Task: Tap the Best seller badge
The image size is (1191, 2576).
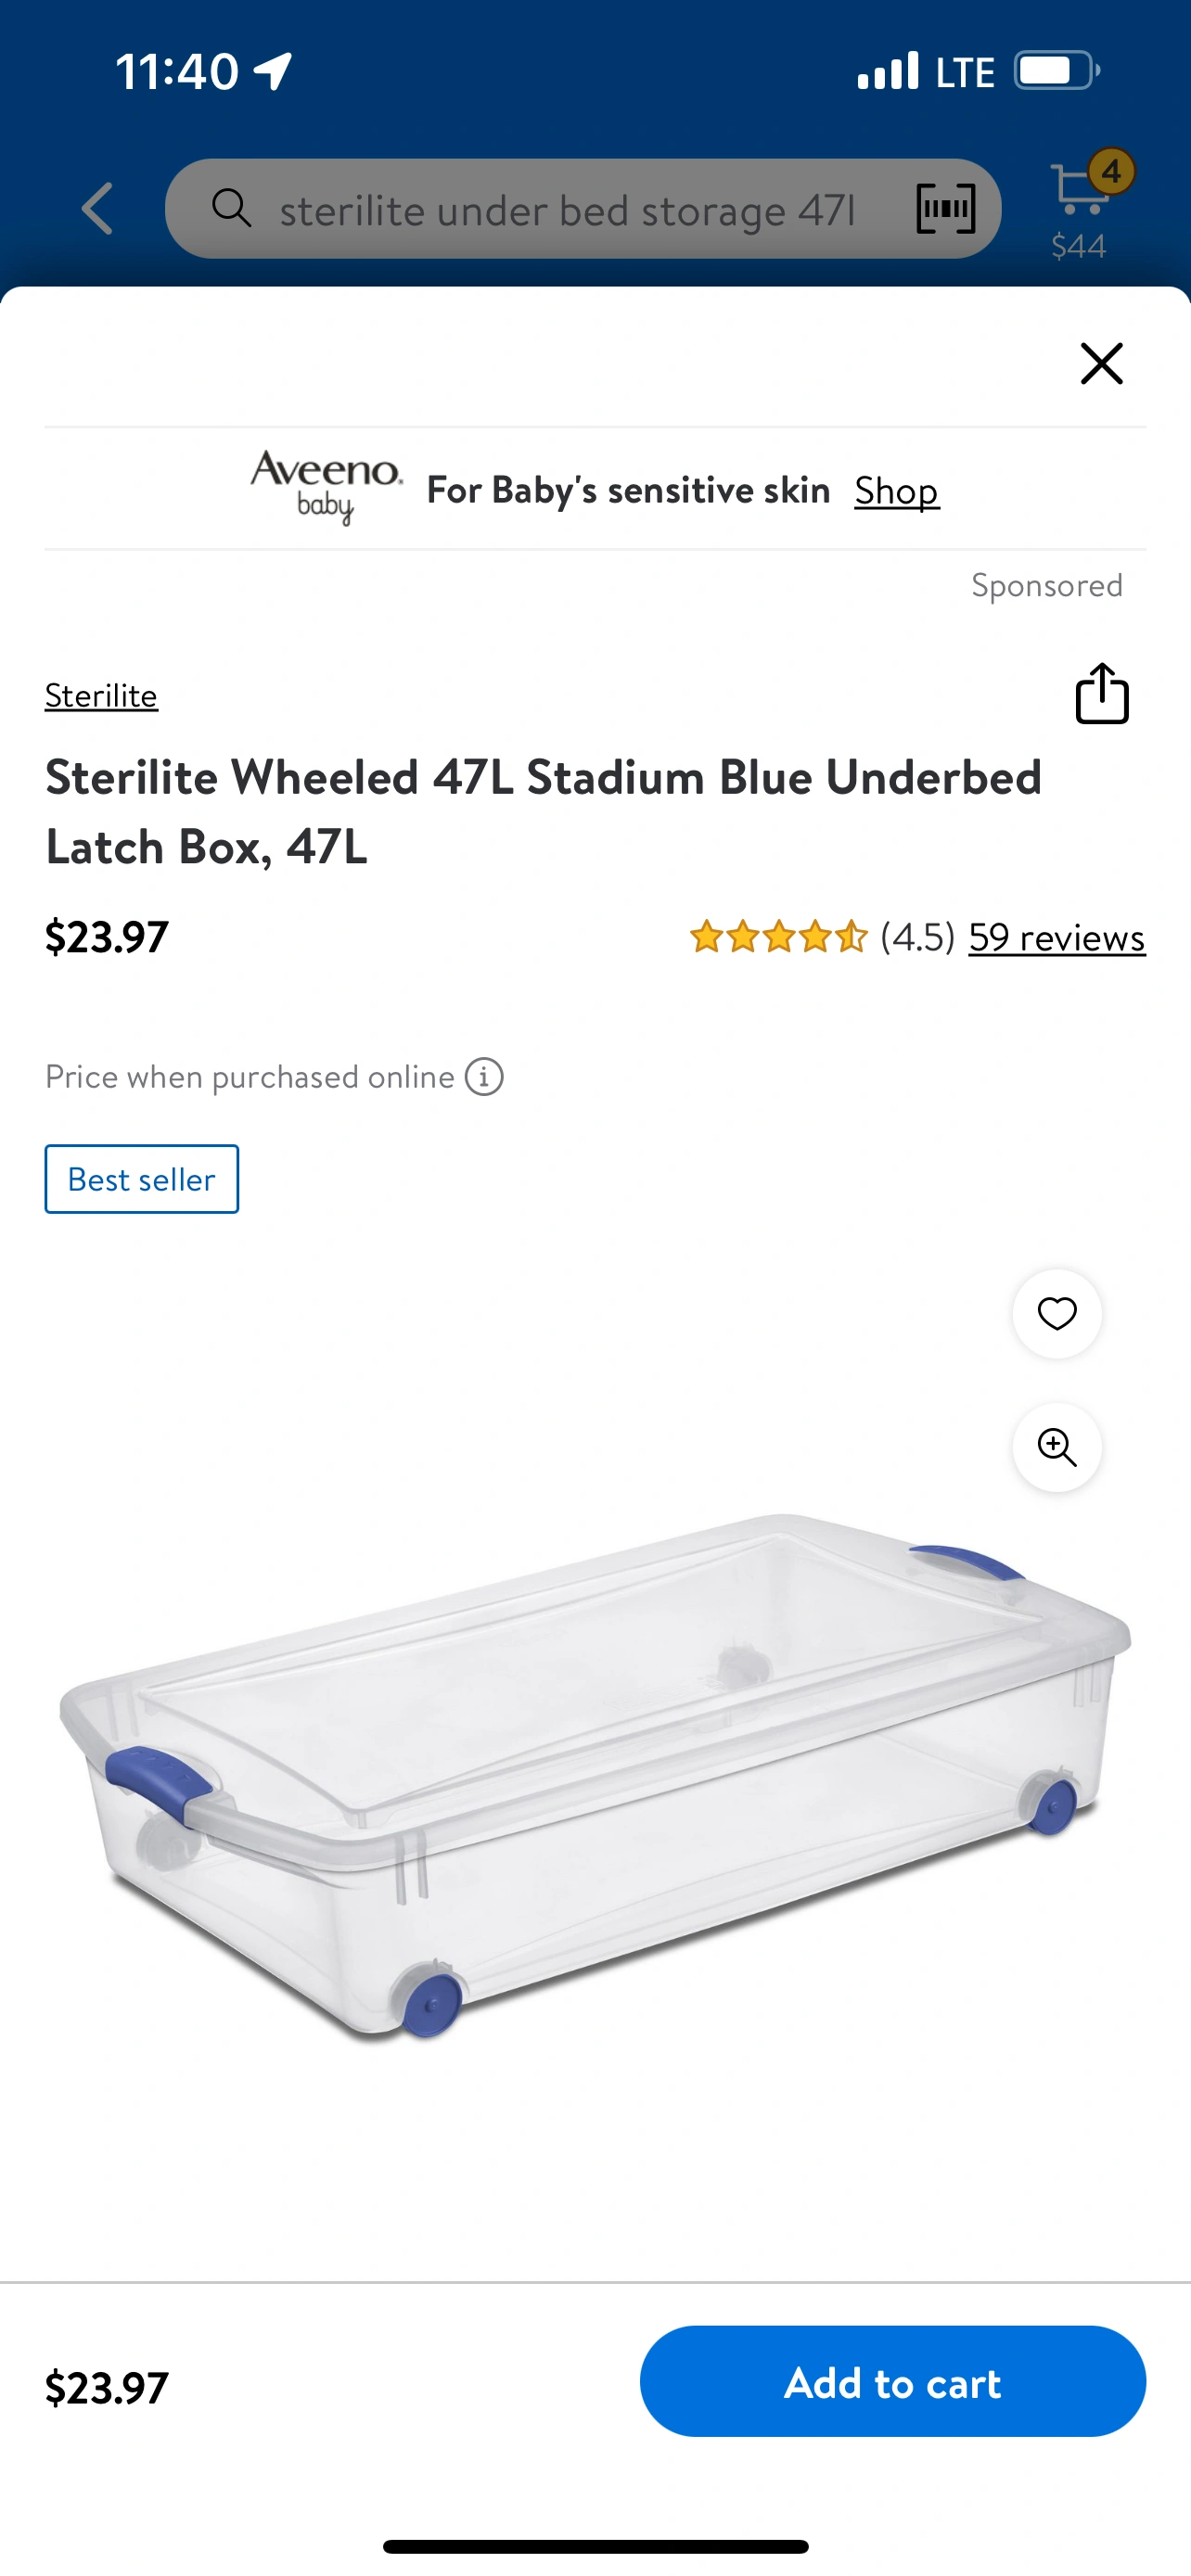Action: click(142, 1179)
